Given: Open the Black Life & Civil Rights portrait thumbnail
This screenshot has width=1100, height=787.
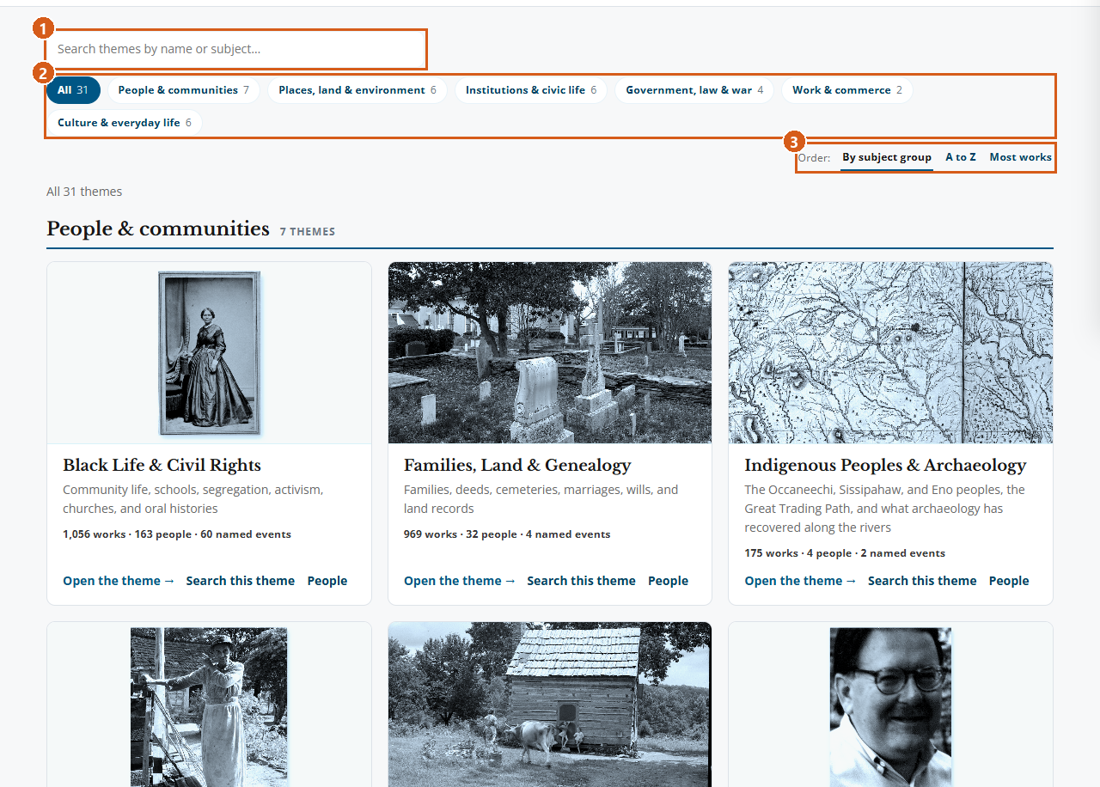Looking at the screenshot, I should pos(209,353).
